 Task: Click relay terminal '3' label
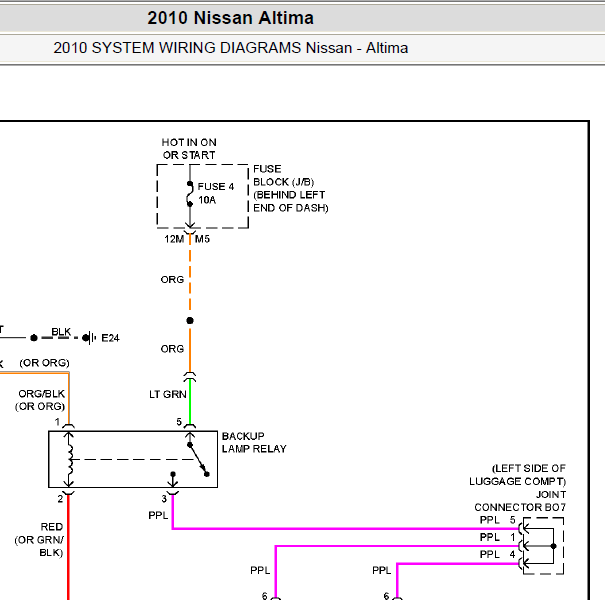tap(164, 499)
